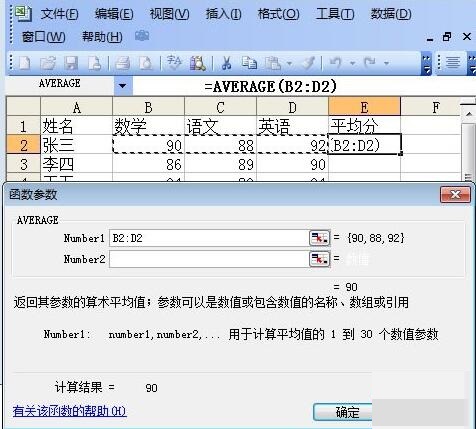Click cell with value 89
The image size is (476, 429).
coord(220,164)
